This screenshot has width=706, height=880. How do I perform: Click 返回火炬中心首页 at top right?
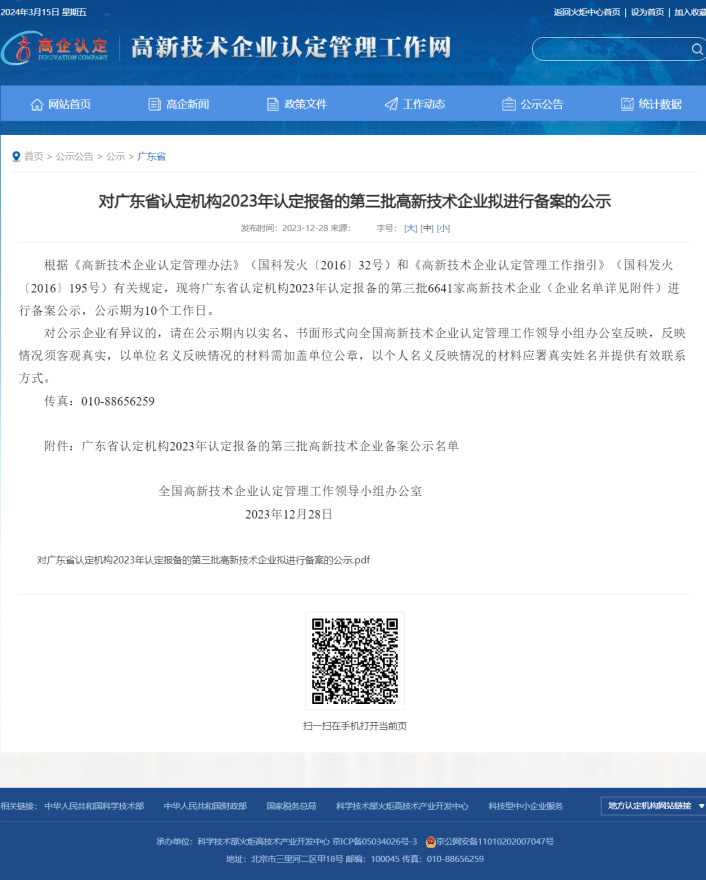pos(587,12)
